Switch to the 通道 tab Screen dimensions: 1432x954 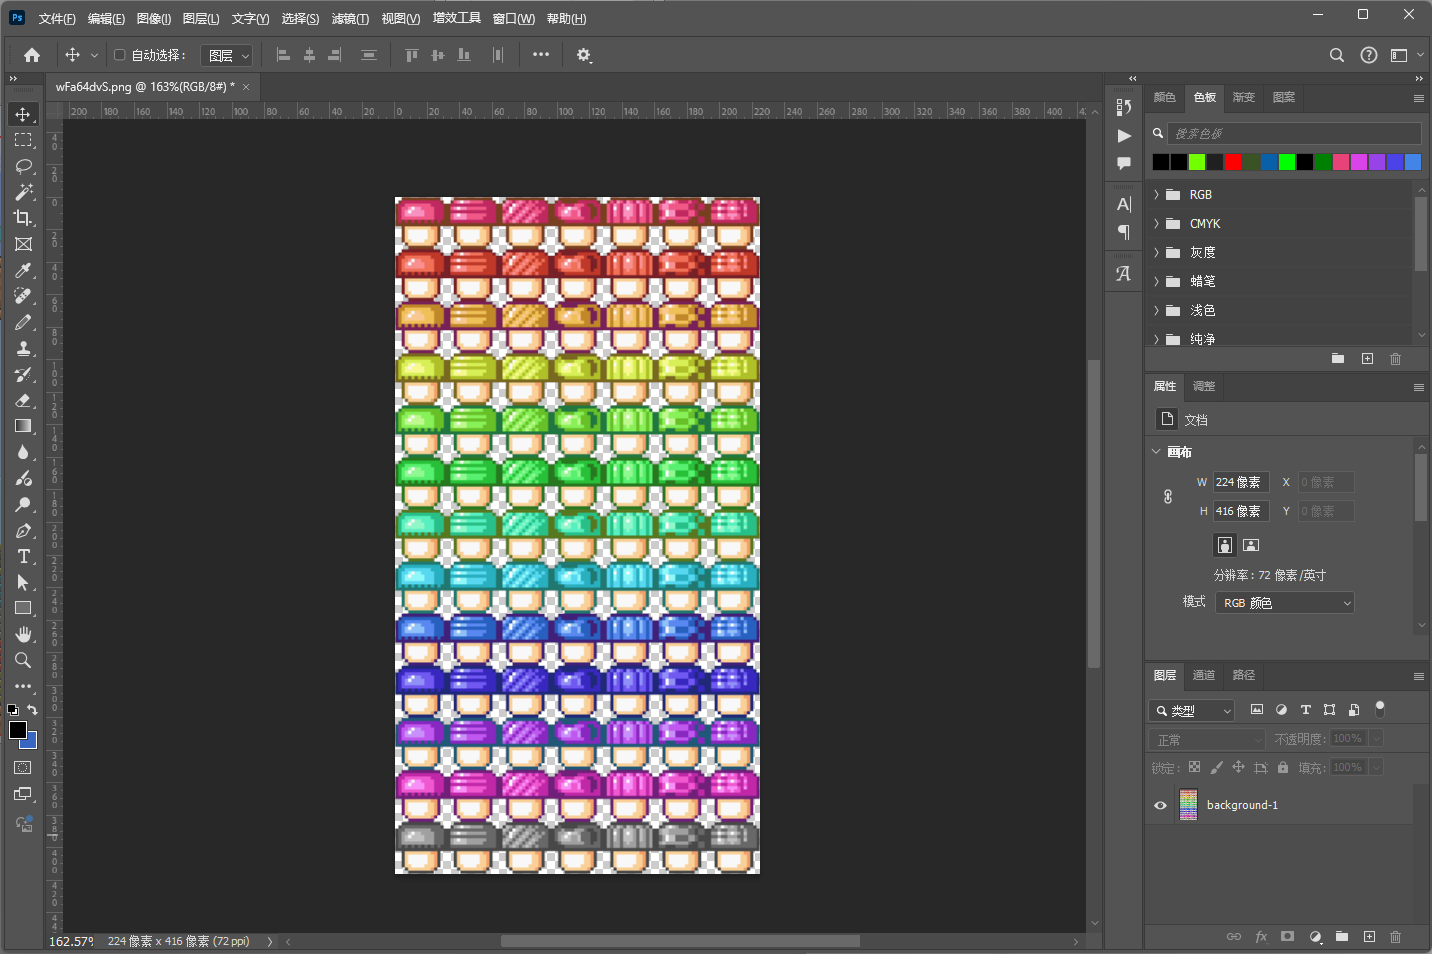coord(1204,675)
